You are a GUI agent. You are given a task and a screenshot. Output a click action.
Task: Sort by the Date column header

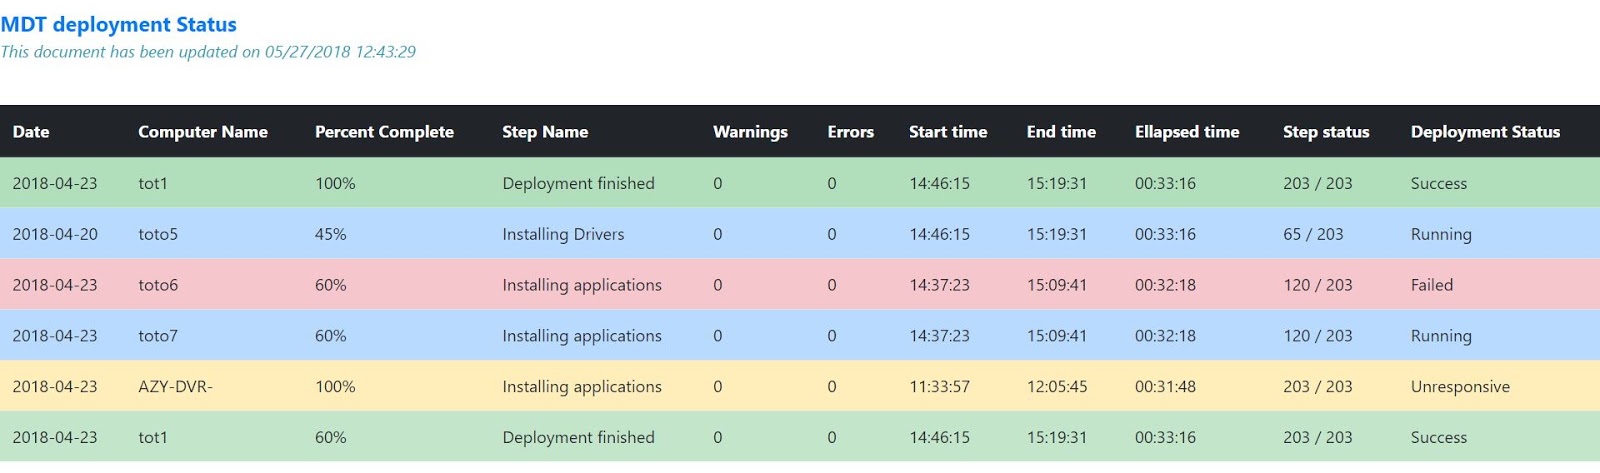point(31,132)
